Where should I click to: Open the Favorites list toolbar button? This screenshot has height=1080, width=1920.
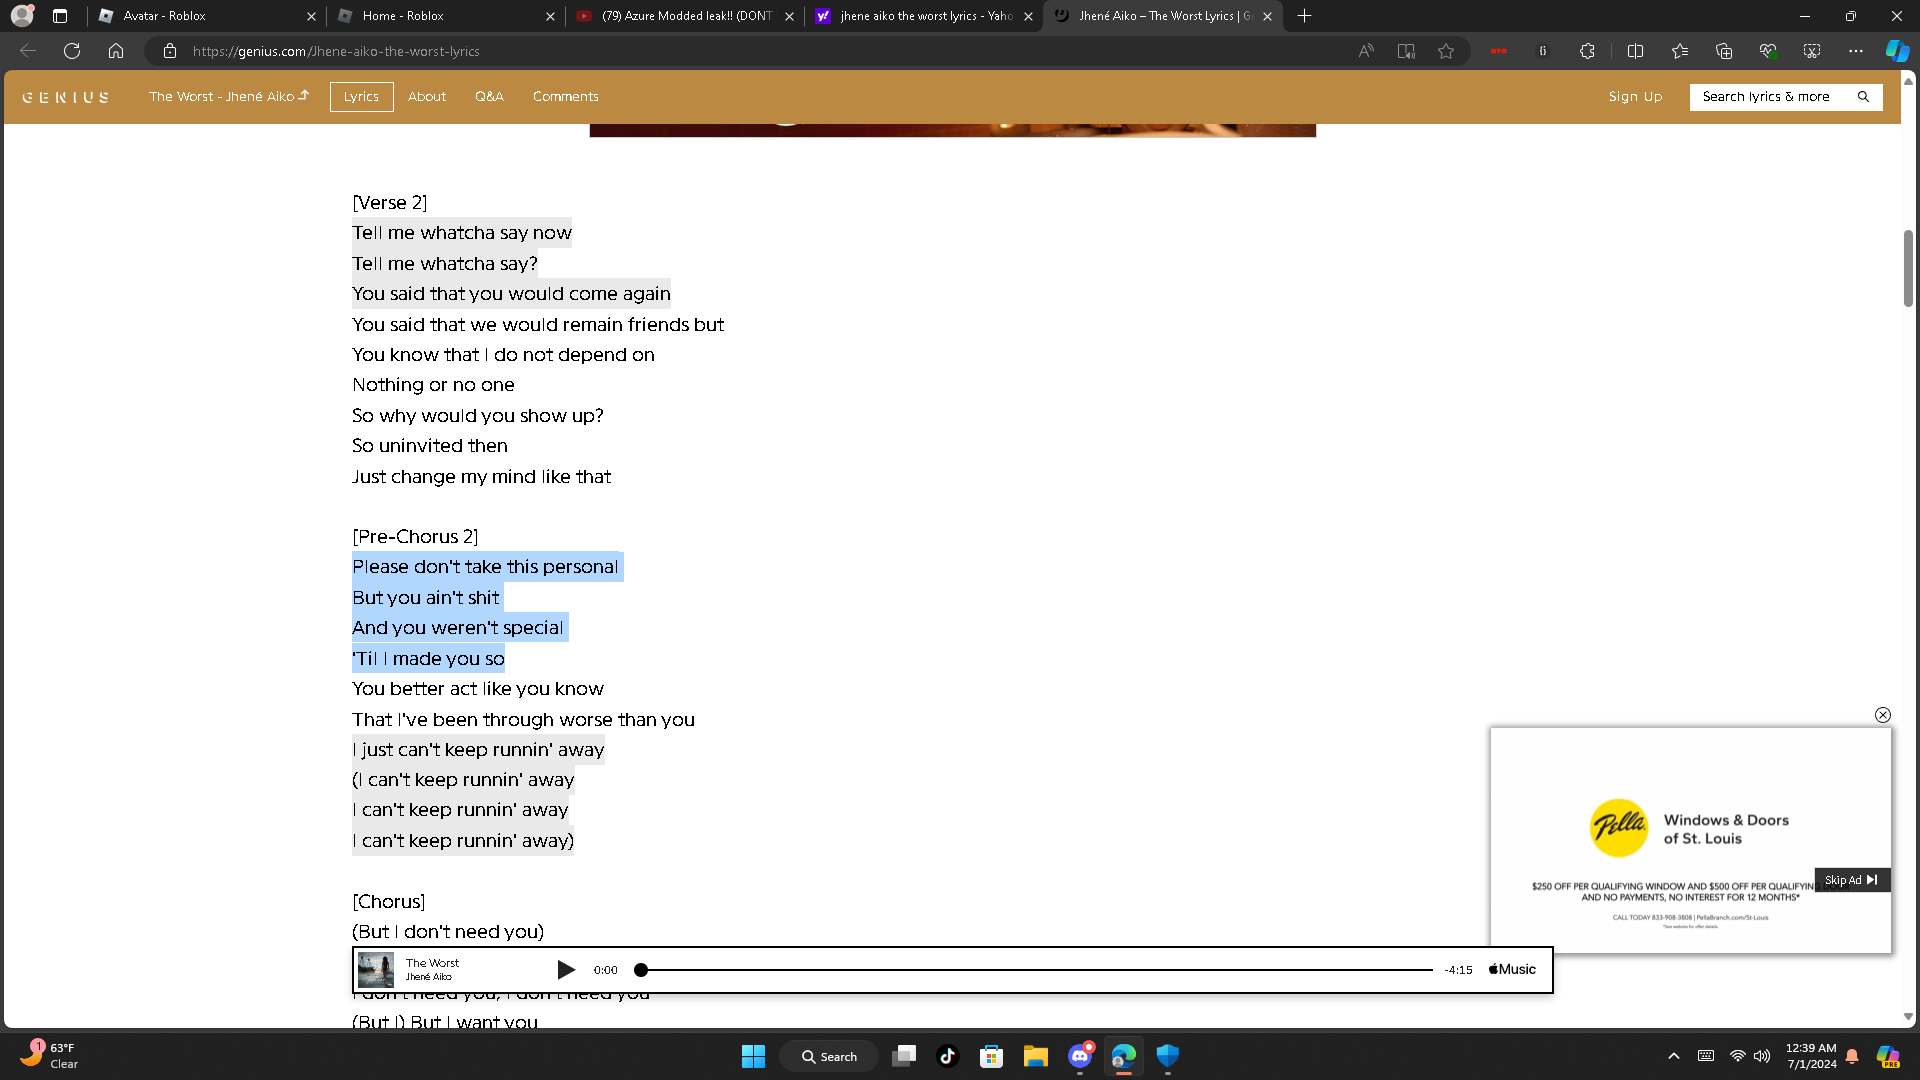[x=1680, y=51]
